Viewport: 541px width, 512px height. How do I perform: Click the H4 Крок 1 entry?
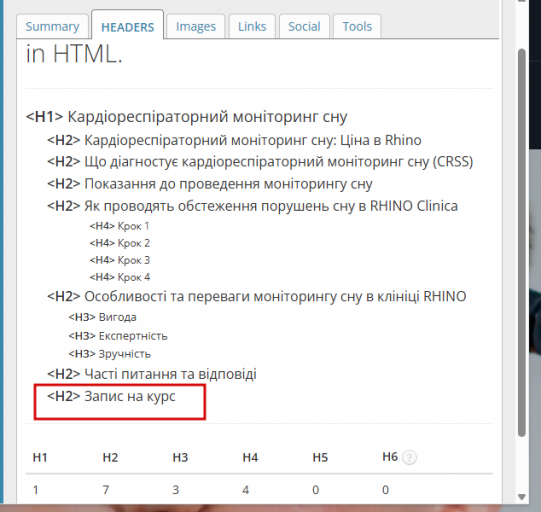119,226
